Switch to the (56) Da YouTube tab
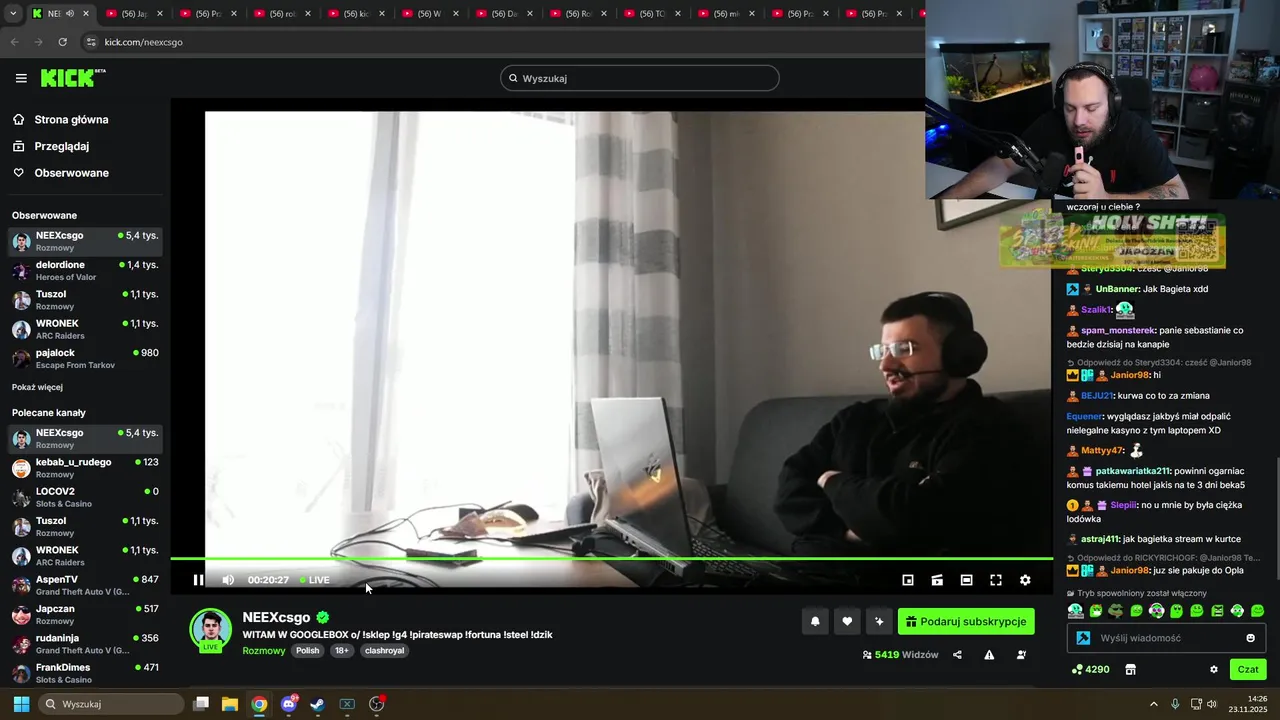This screenshot has height=720, width=1280. pos(504,14)
